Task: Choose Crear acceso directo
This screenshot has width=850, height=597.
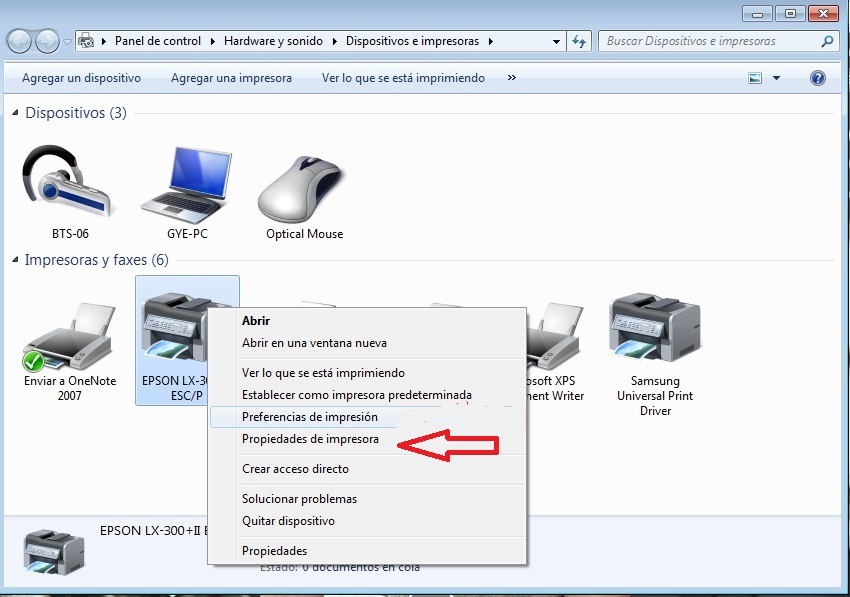Action: coord(367,468)
